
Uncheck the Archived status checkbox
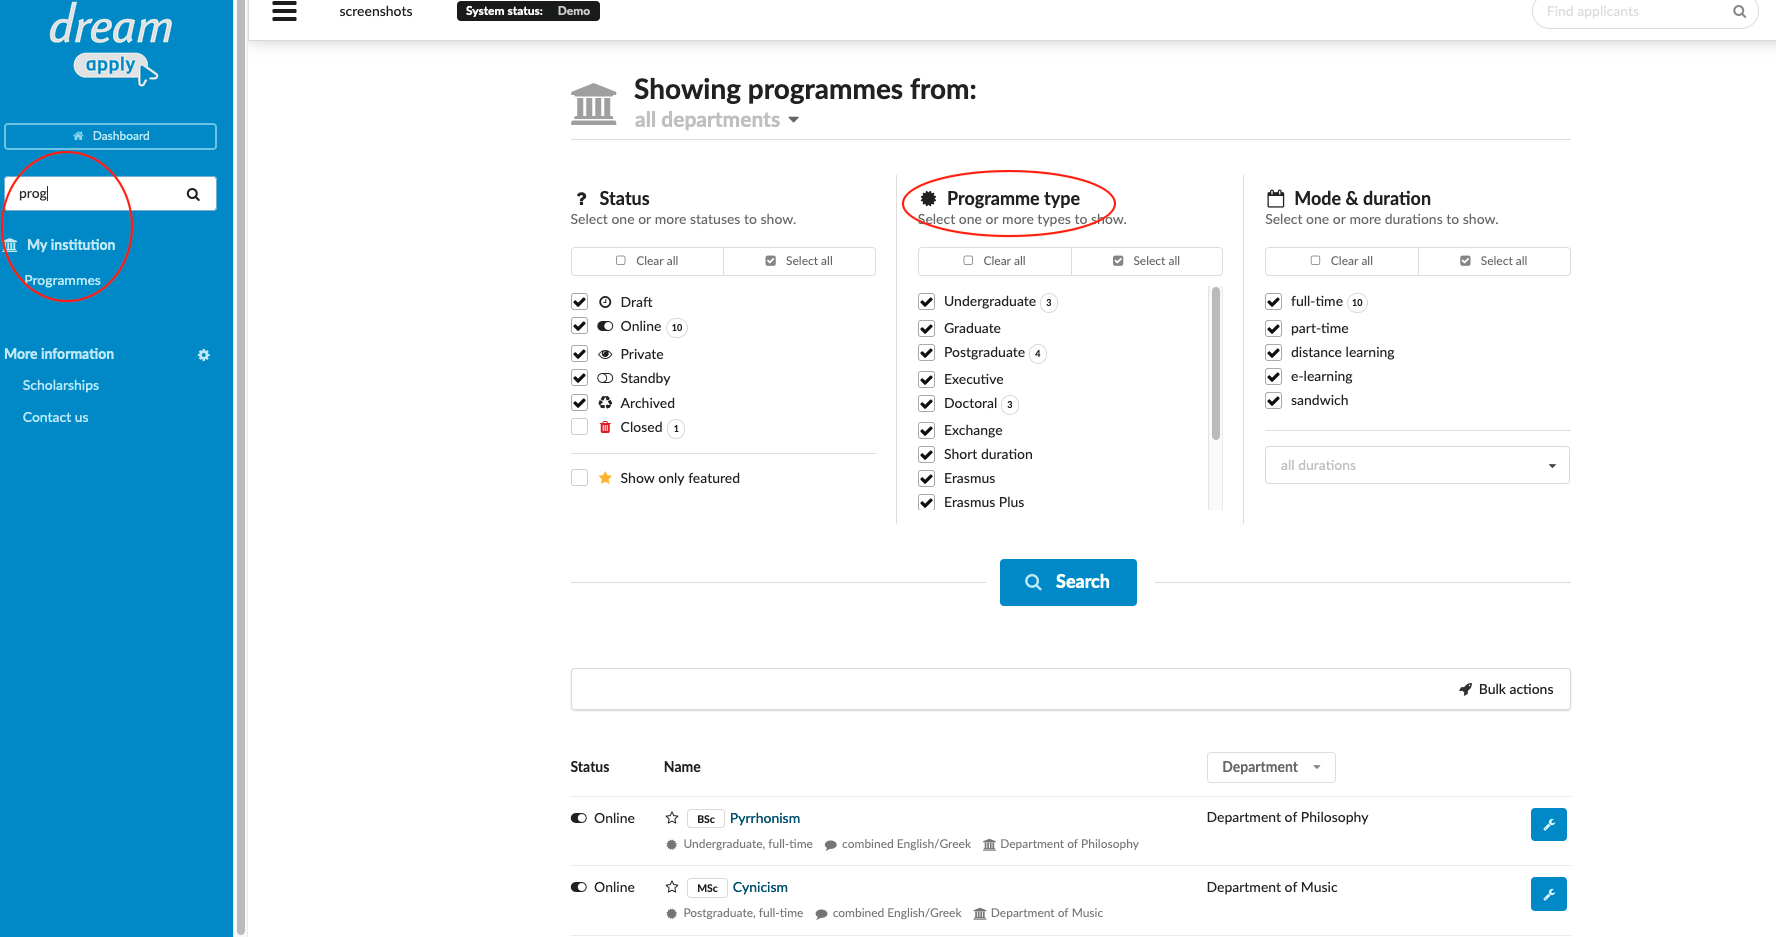pyautogui.click(x=579, y=403)
